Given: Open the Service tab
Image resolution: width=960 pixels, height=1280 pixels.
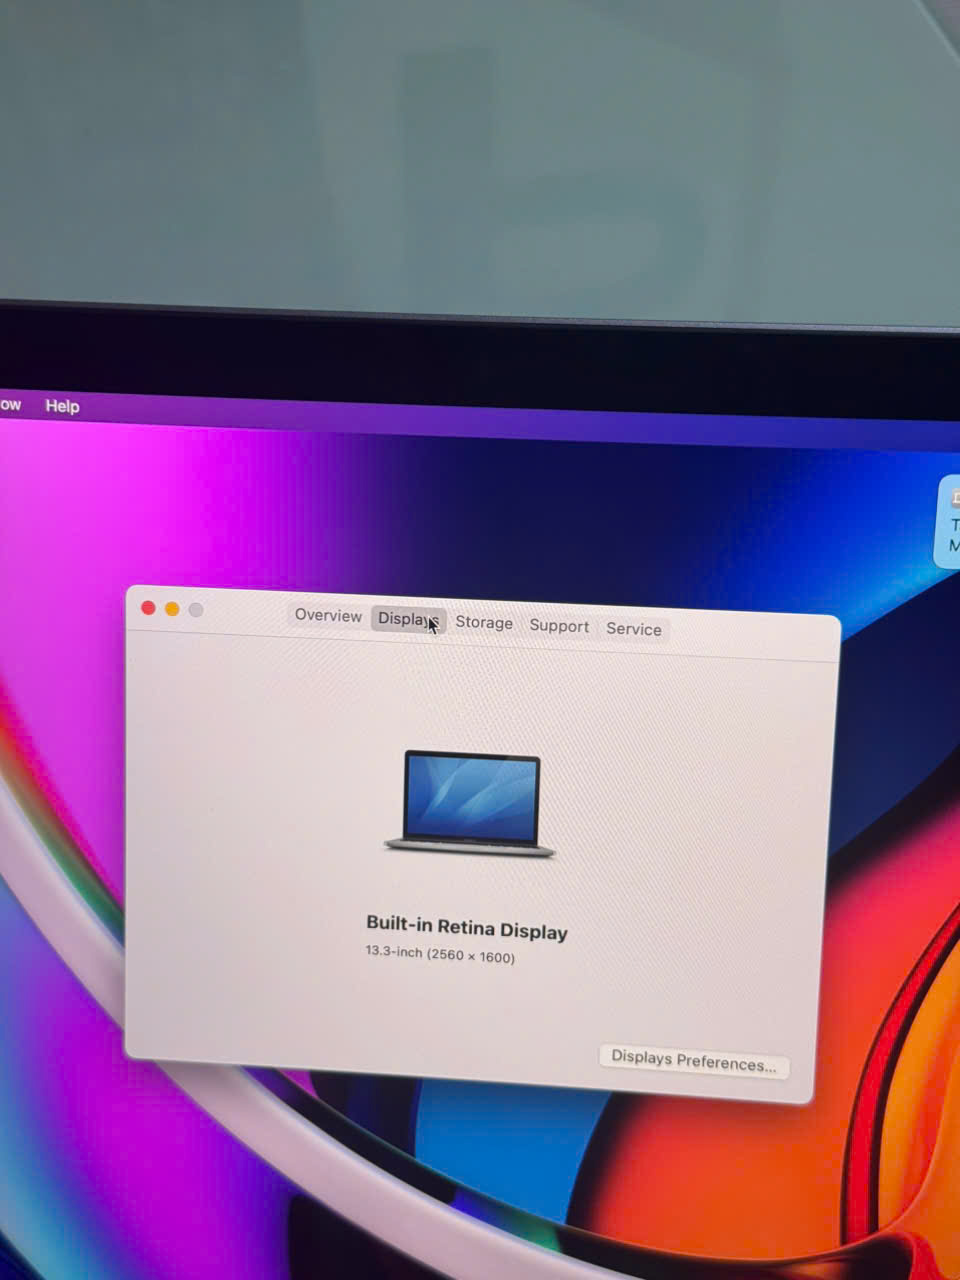Looking at the screenshot, I should [634, 629].
